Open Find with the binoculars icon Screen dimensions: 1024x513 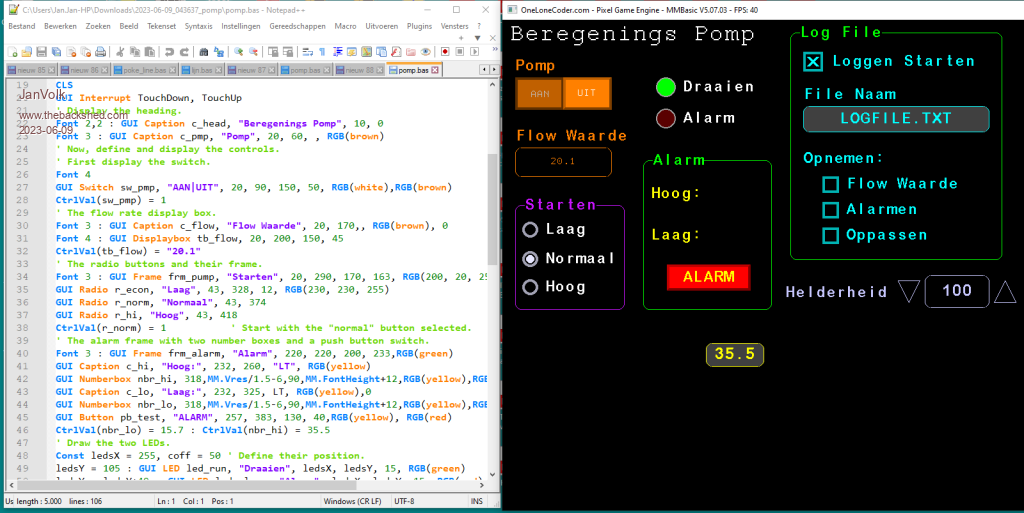coord(204,51)
